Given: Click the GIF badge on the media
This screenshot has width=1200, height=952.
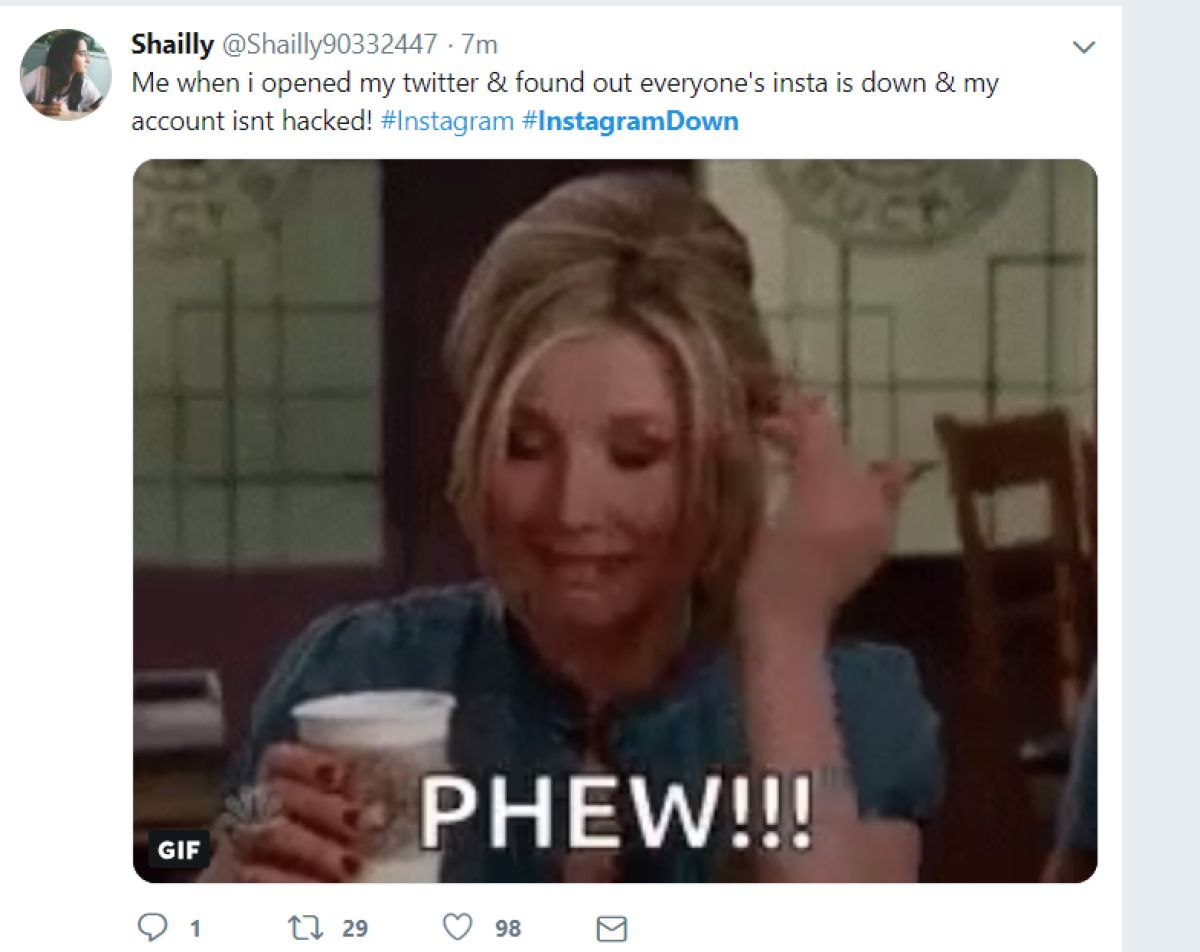Looking at the screenshot, I should pyautogui.click(x=180, y=850).
